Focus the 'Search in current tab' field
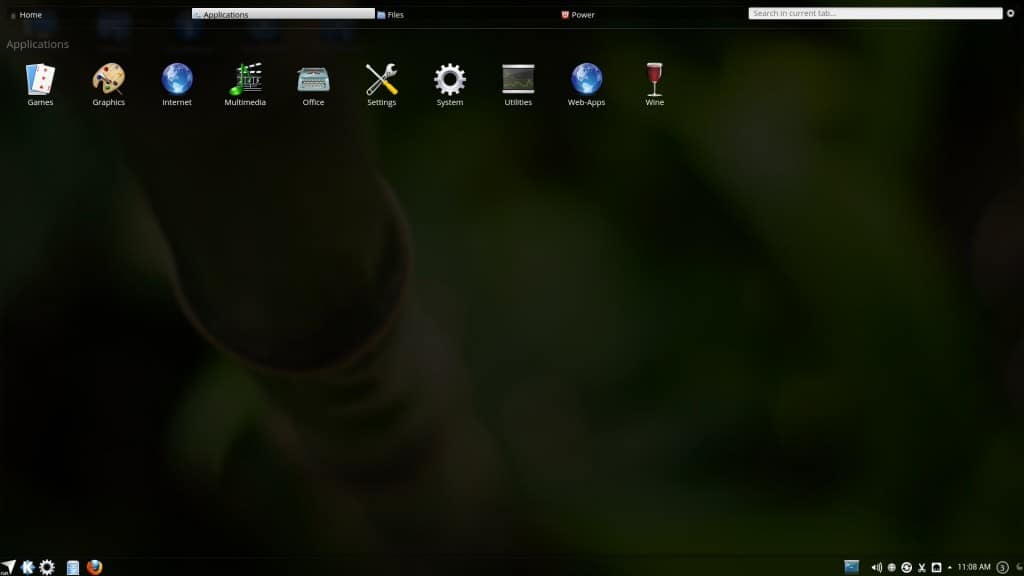The image size is (1024, 576). (874, 14)
